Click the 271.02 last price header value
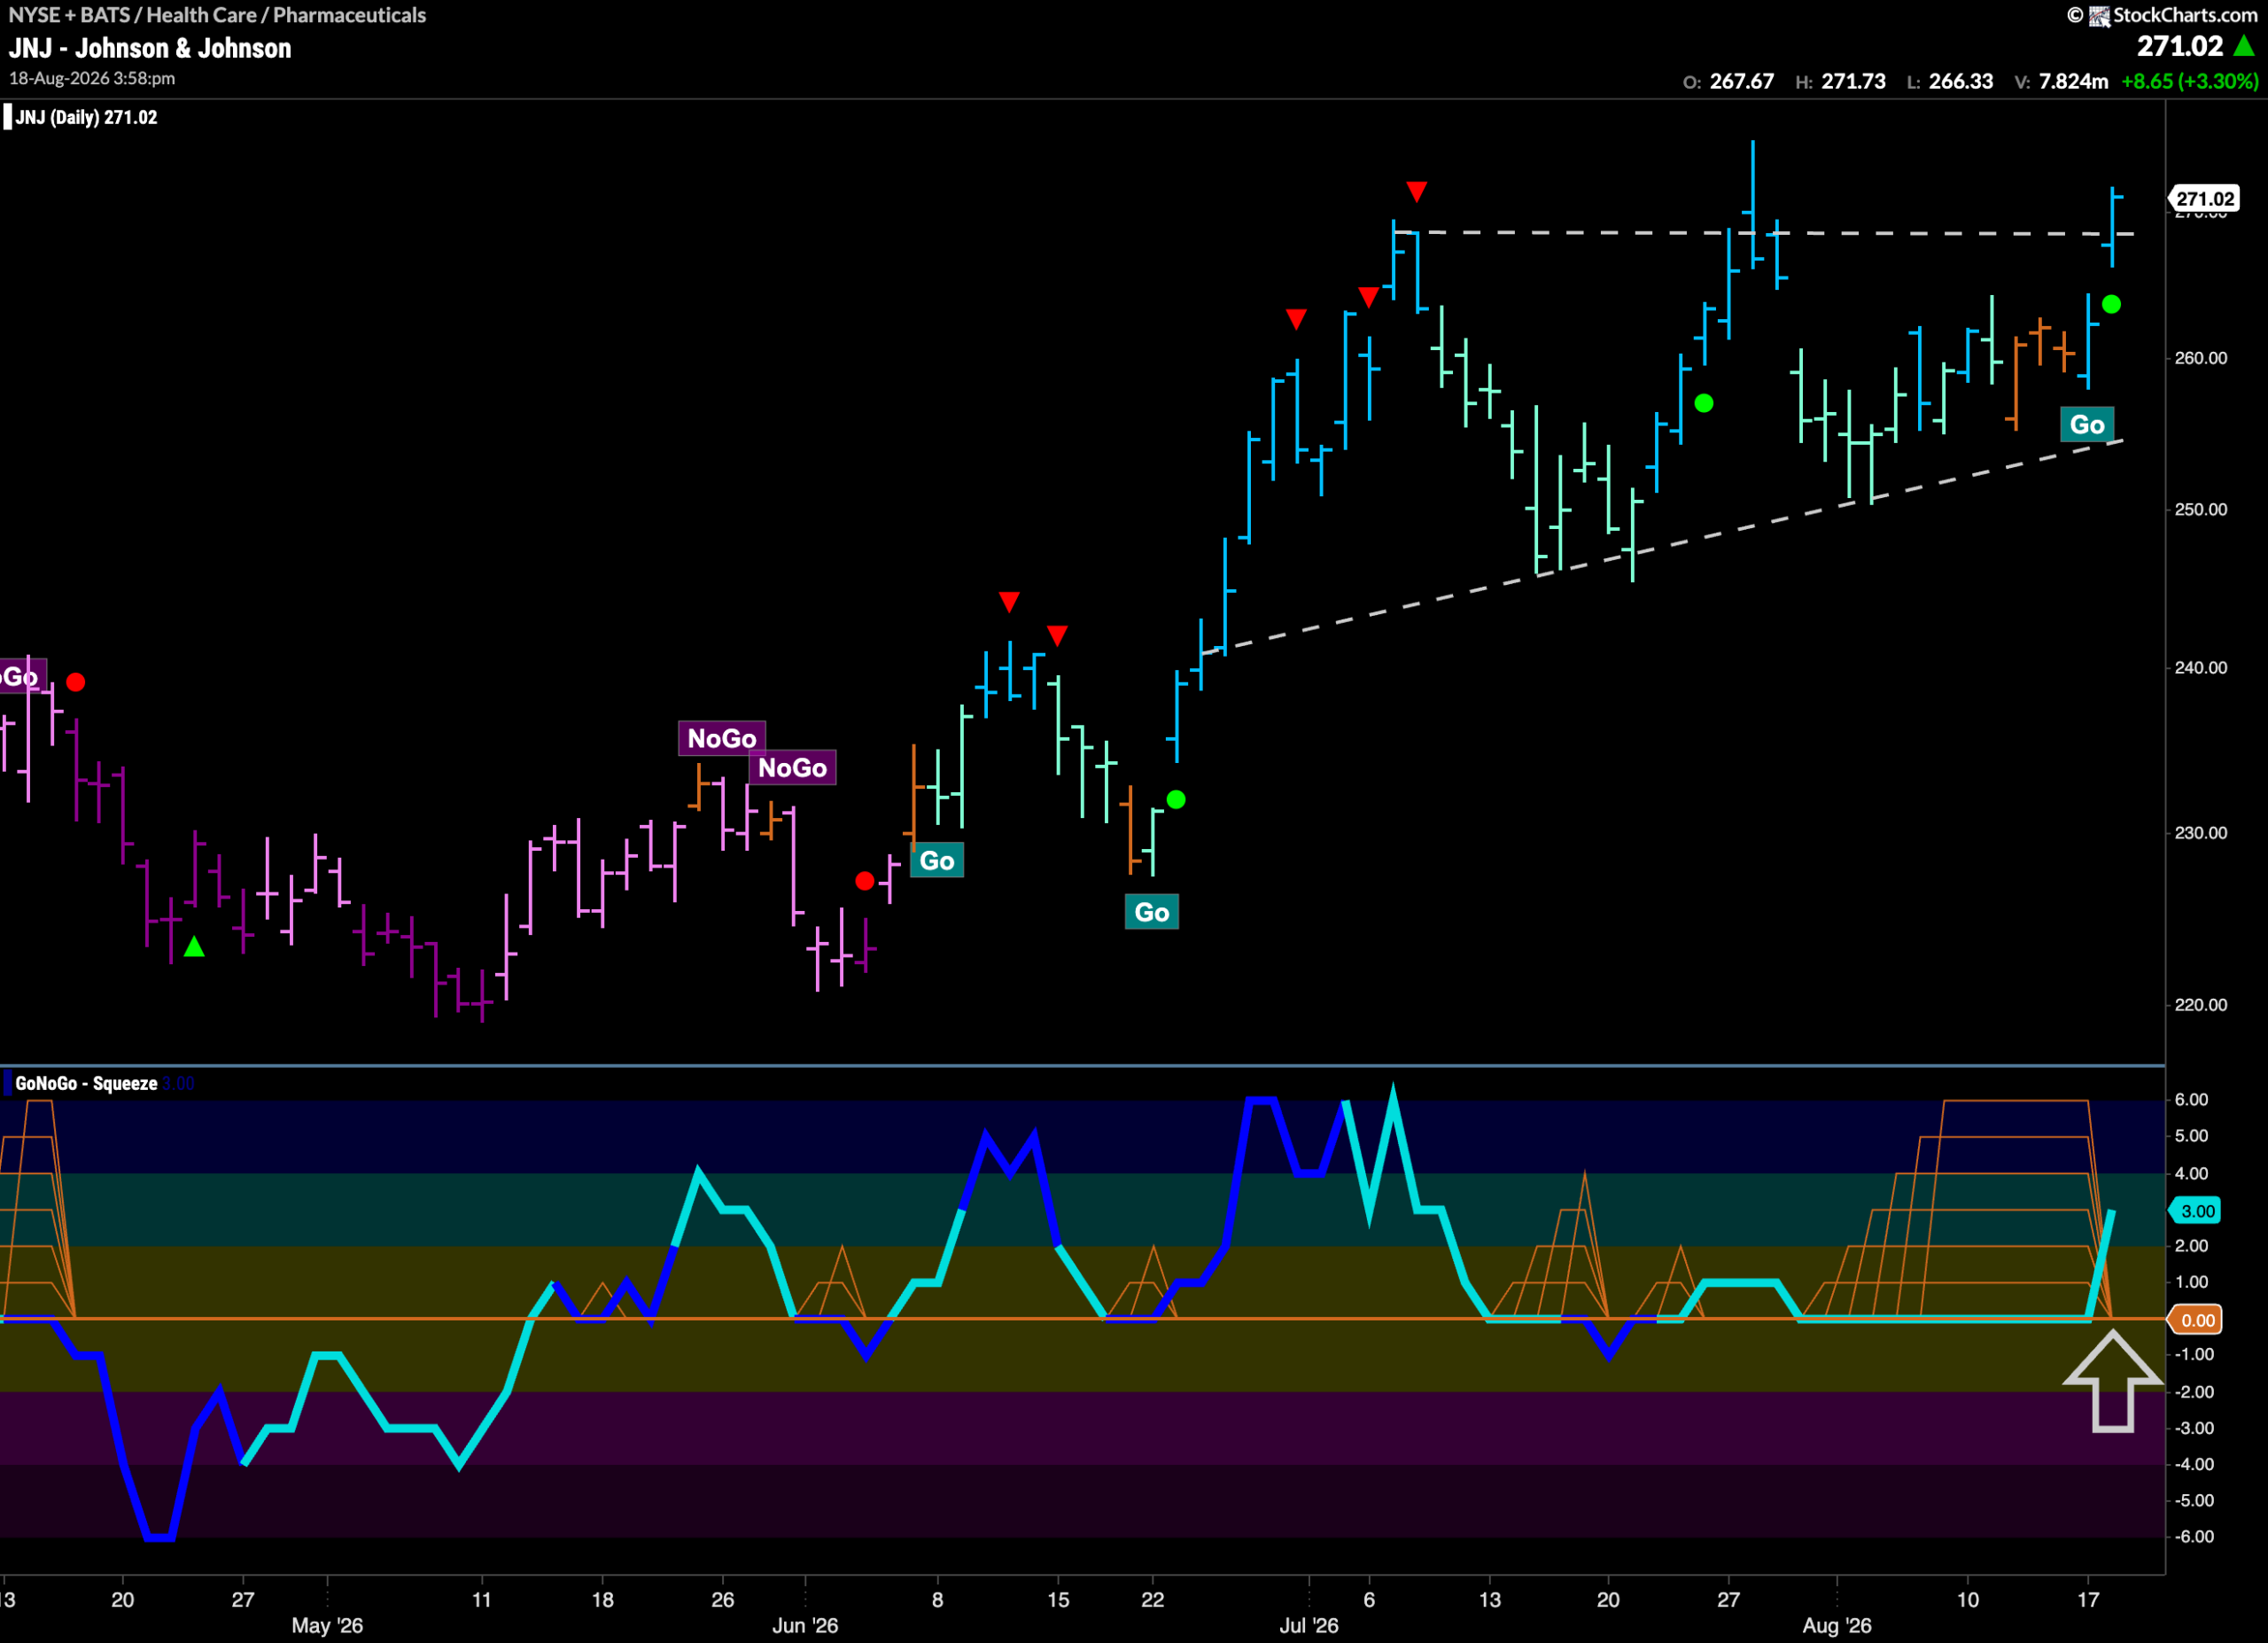The width and height of the screenshot is (2268, 1643). pyautogui.click(x=2180, y=46)
